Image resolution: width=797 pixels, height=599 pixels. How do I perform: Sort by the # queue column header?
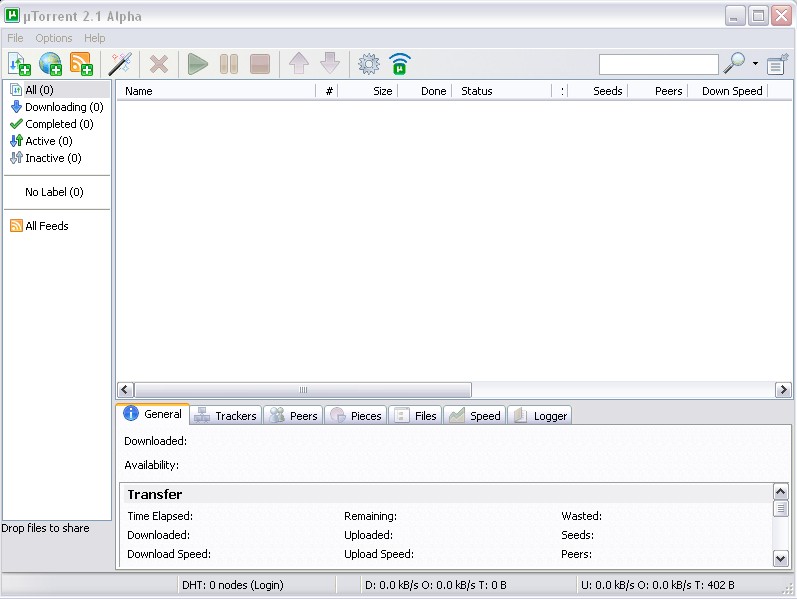pos(327,91)
